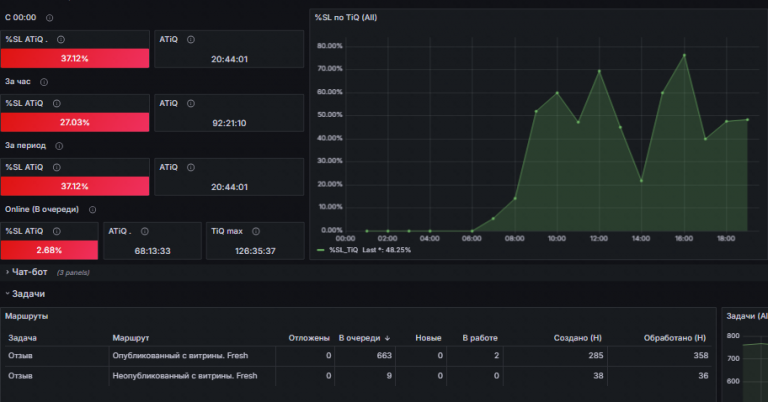This screenshot has width=768, height=402.
Task: Sort table by Создано (Н) column header
Action: [577, 338]
